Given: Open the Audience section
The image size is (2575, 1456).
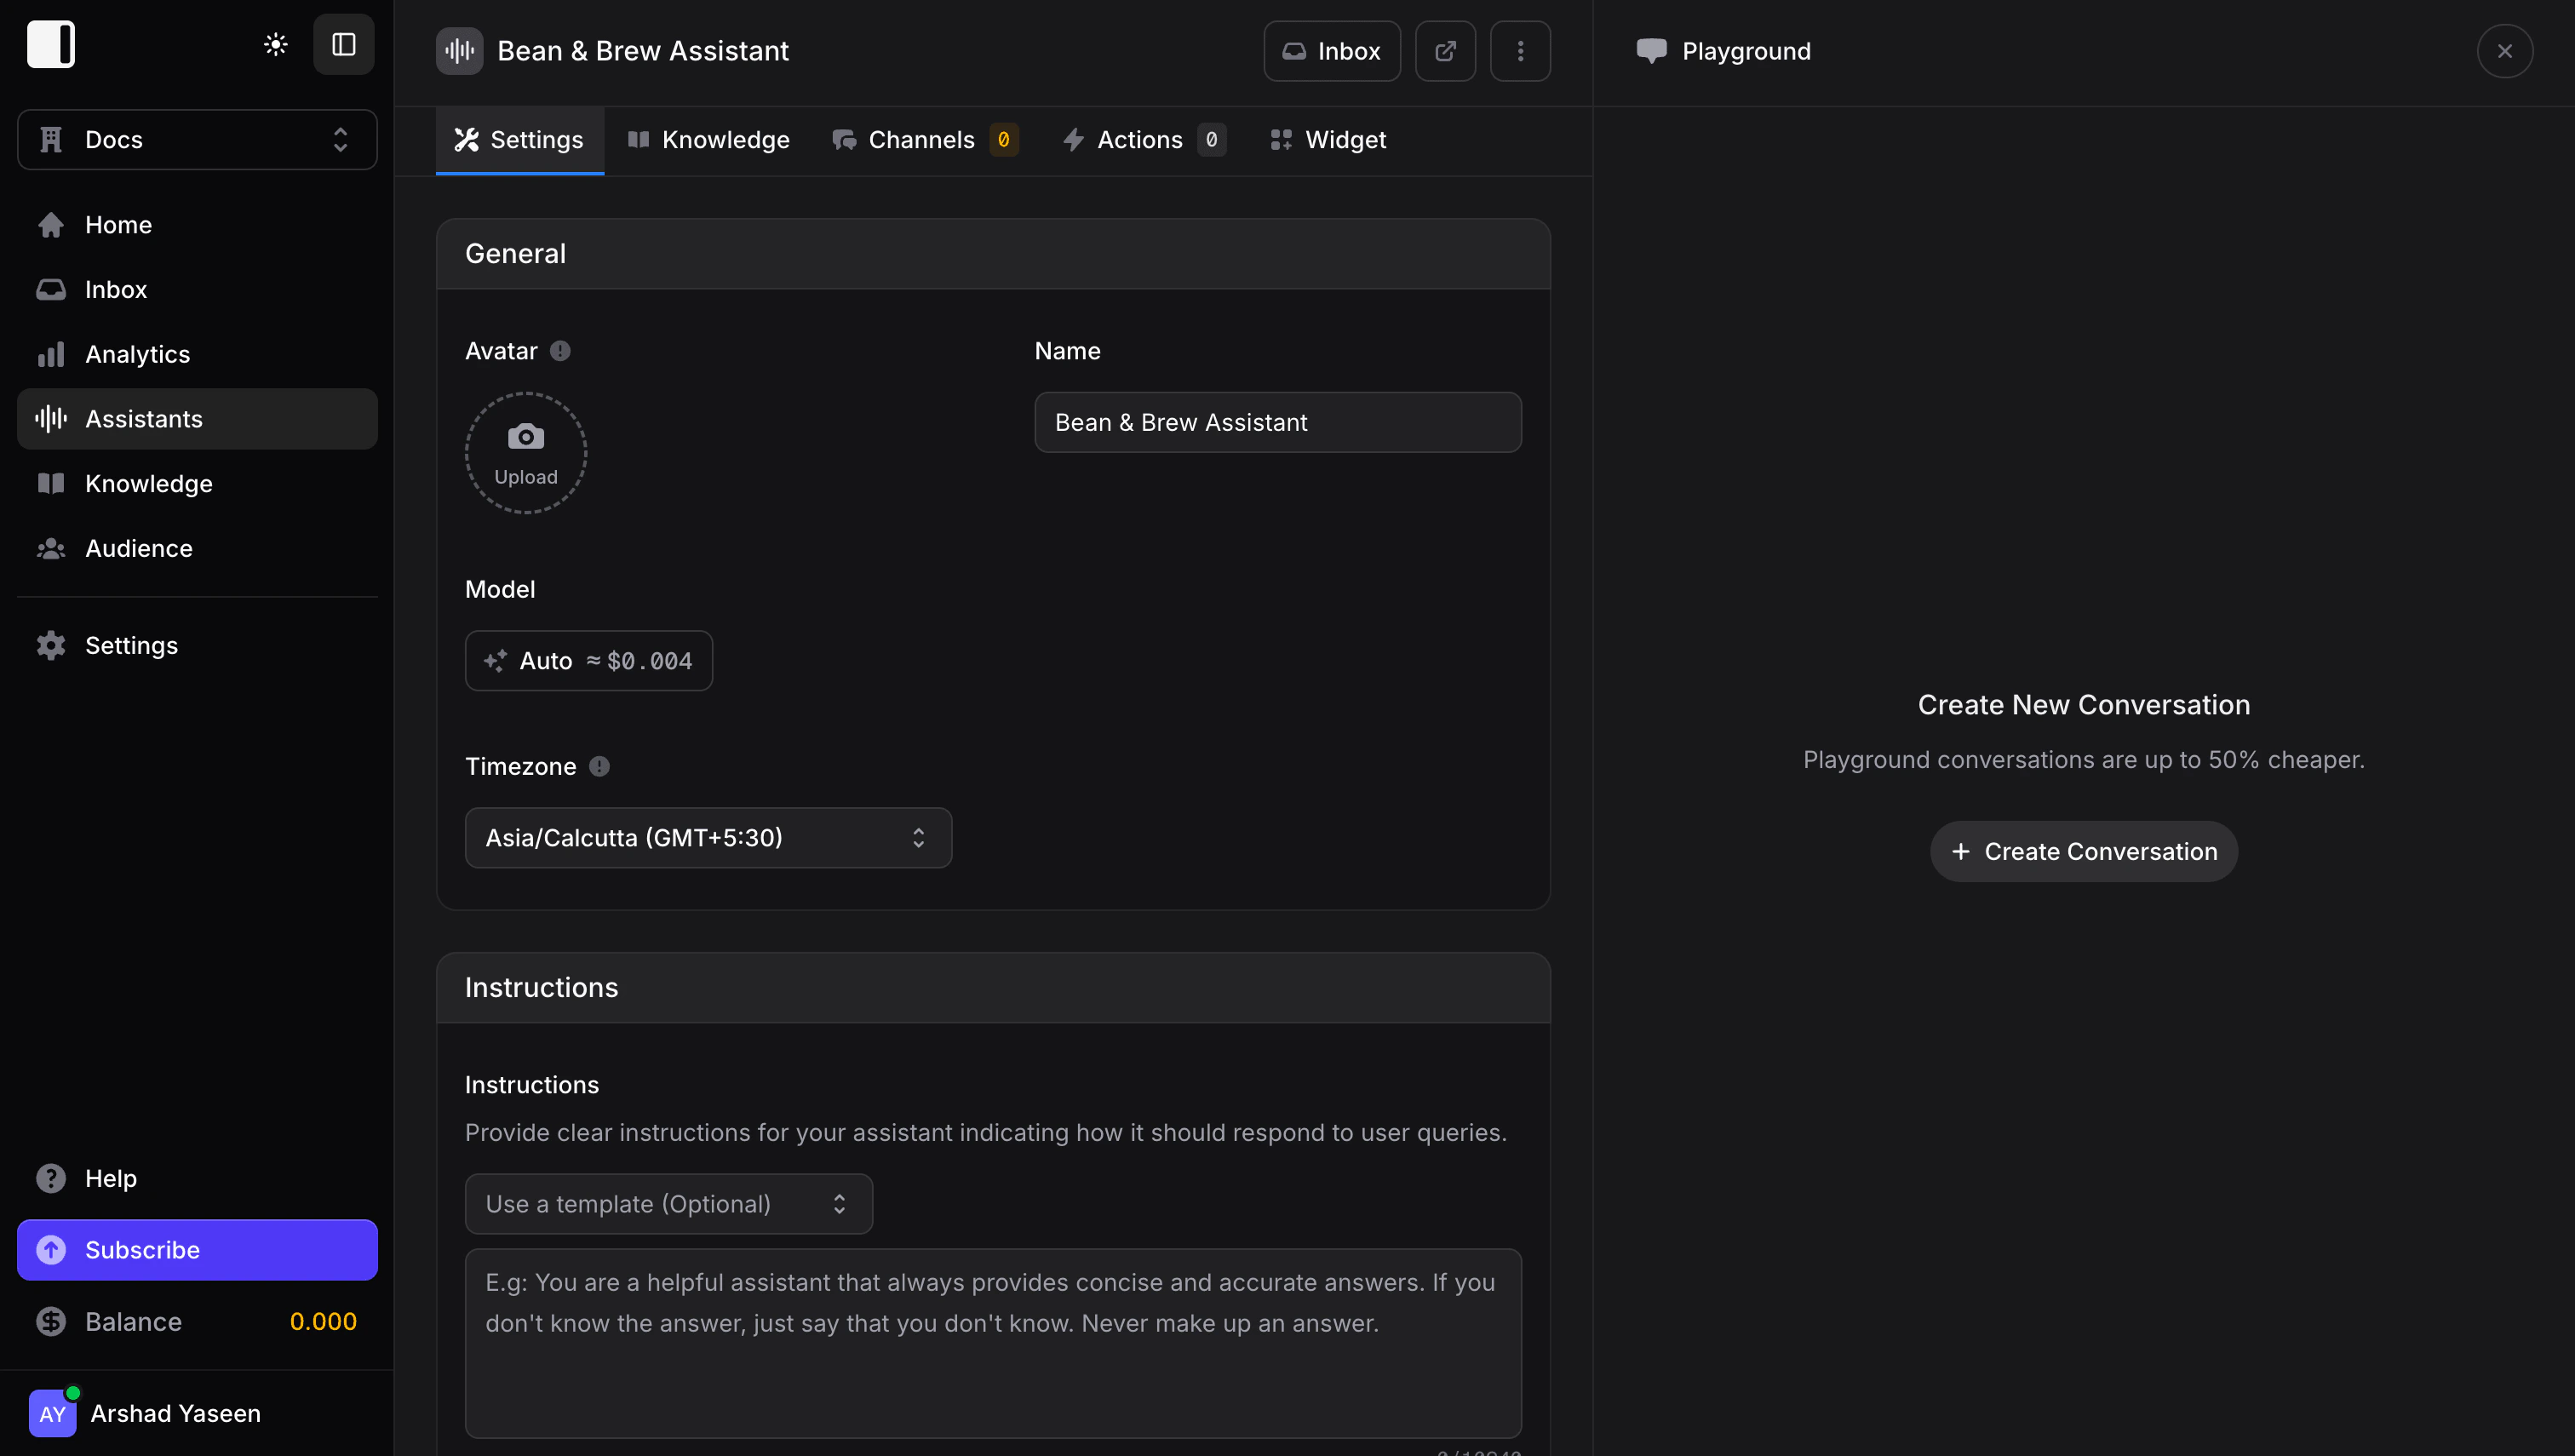Looking at the screenshot, I should 138,548.
